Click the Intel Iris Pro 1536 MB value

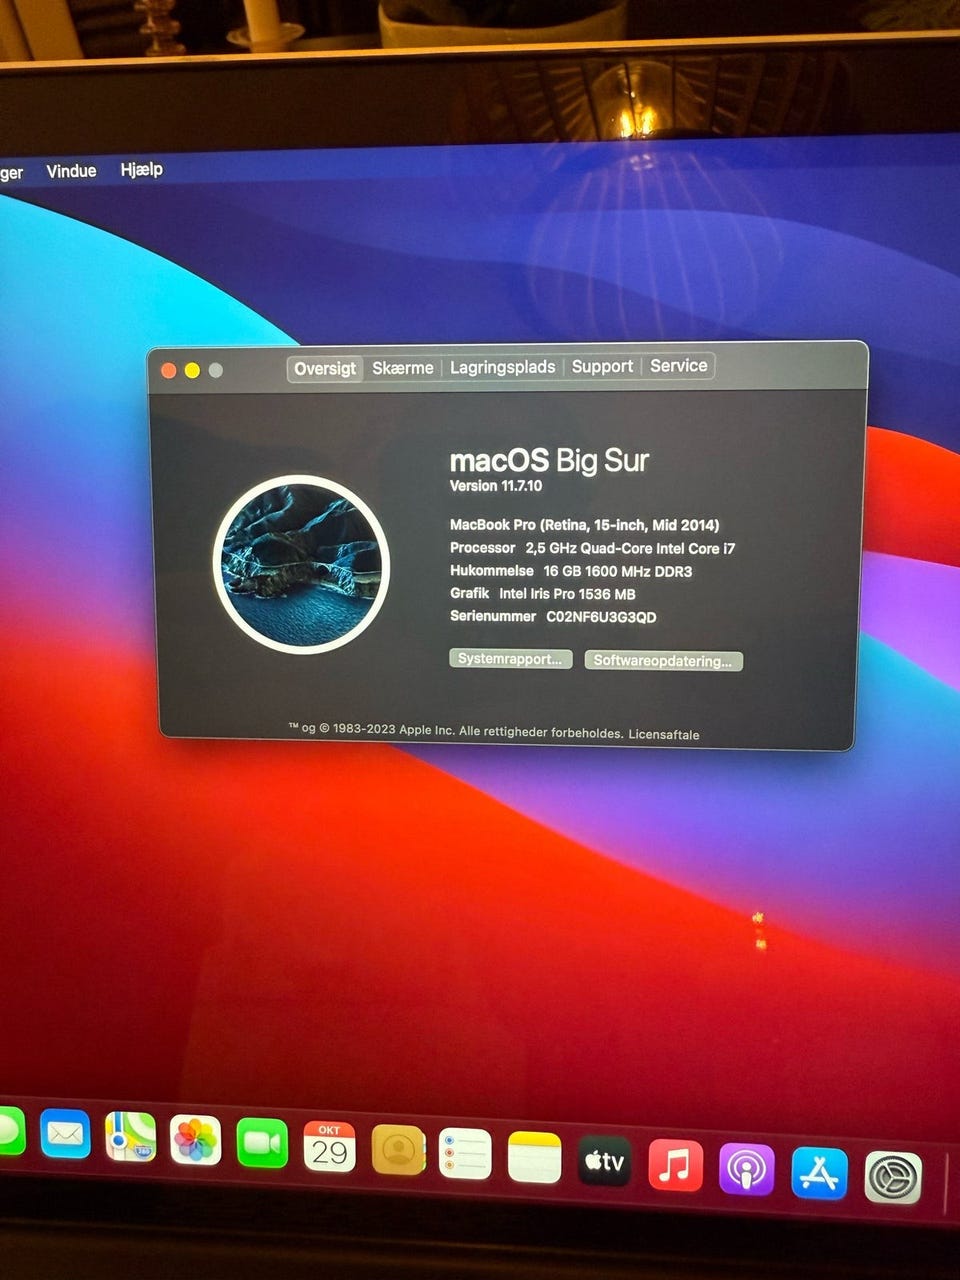(x=567, y=594)
